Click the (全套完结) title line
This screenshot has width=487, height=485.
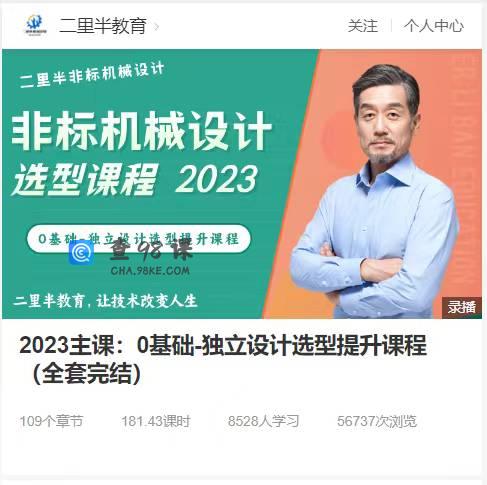pos(87,373)
